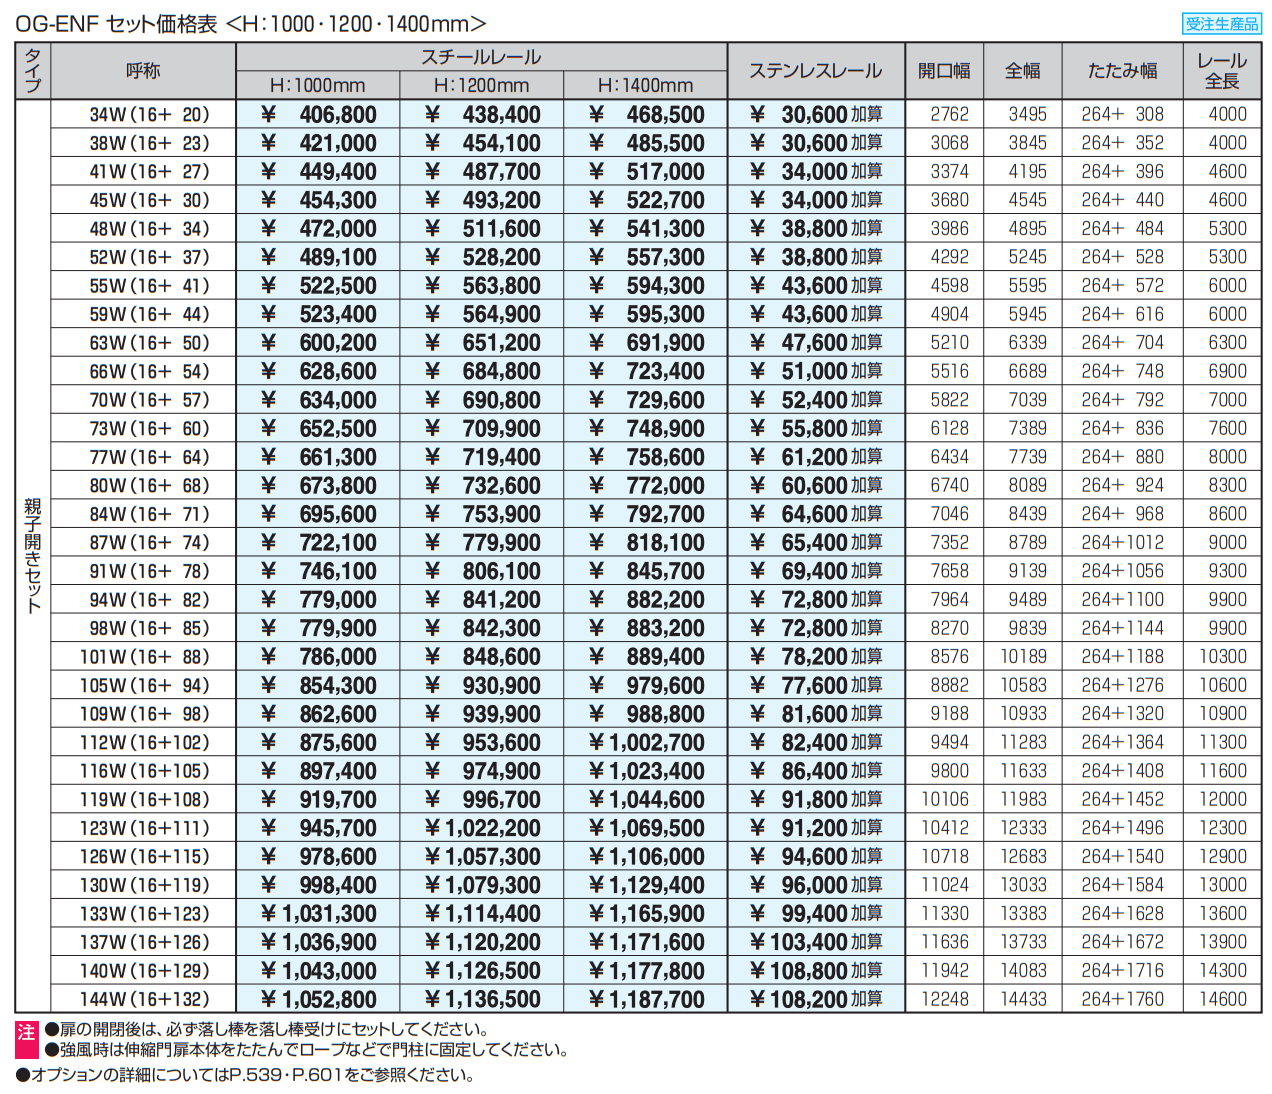Click the ¥1,187,700 price cell
1272x1094 pixels.
pyautogui.click(x=646, y=999)
